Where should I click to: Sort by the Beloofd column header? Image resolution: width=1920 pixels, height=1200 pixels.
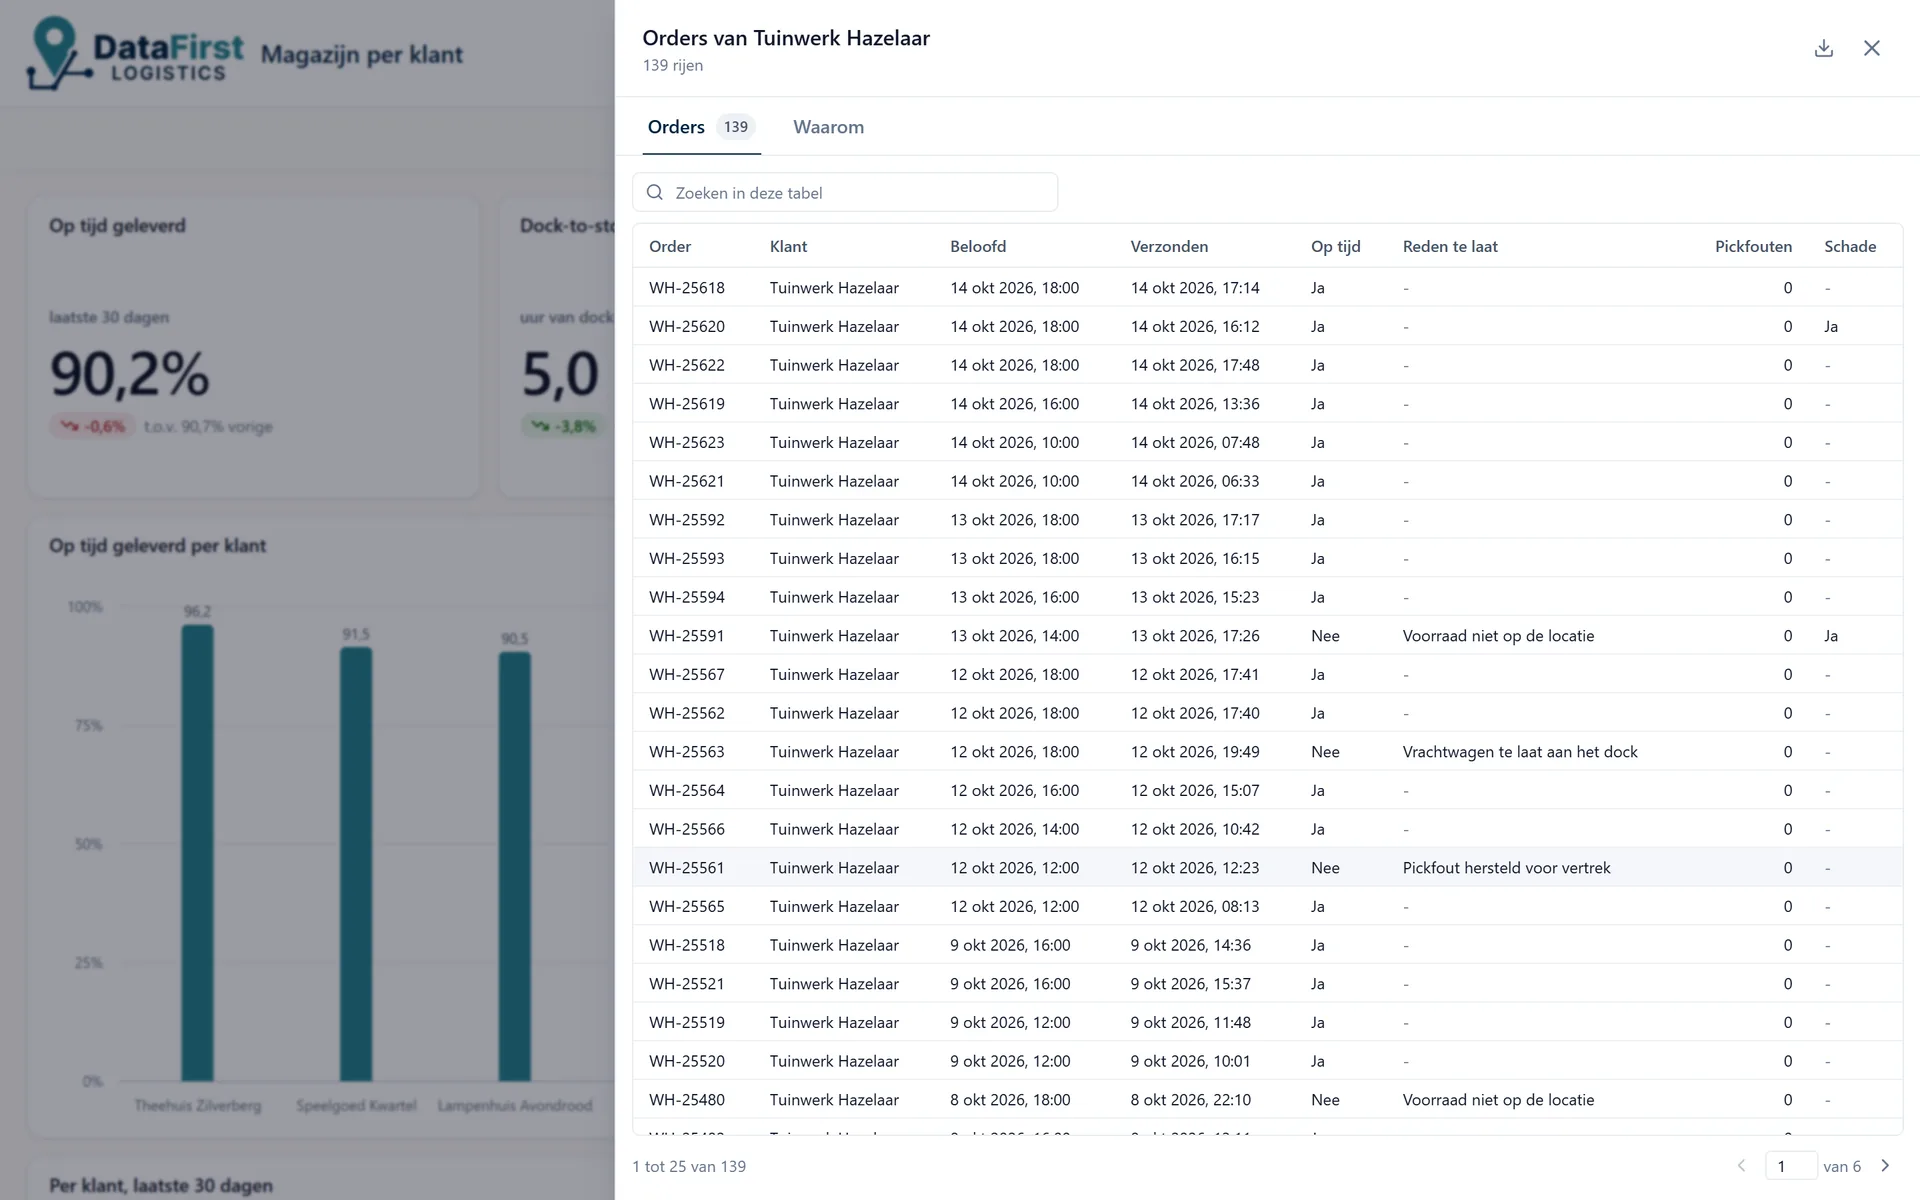coord(978,246)
